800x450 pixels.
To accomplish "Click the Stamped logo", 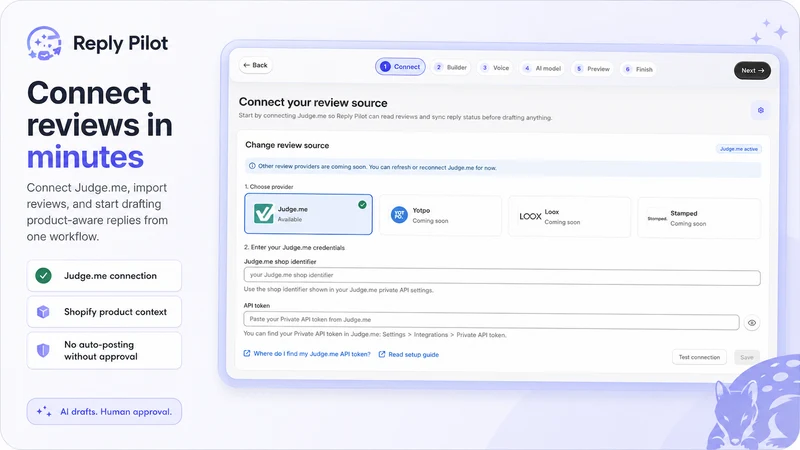I will pos(657,218).
